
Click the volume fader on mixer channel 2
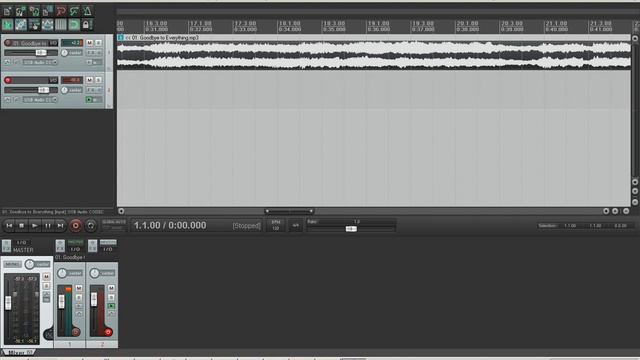(94, 300)
